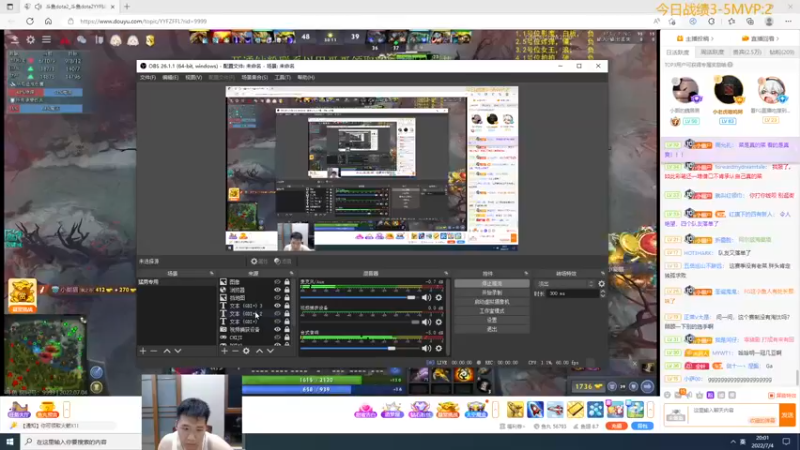Add a new source with plus icon
The image size is (800, 450).
click(224, 351)
